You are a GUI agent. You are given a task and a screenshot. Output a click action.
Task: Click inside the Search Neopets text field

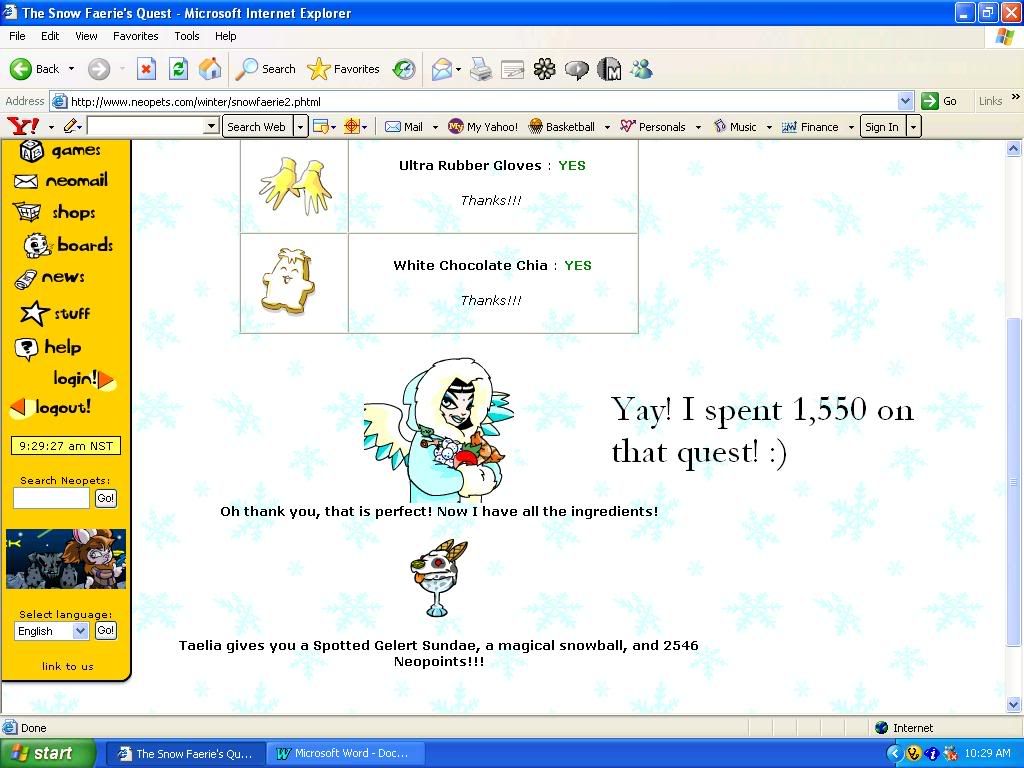(x=52, y=498)
